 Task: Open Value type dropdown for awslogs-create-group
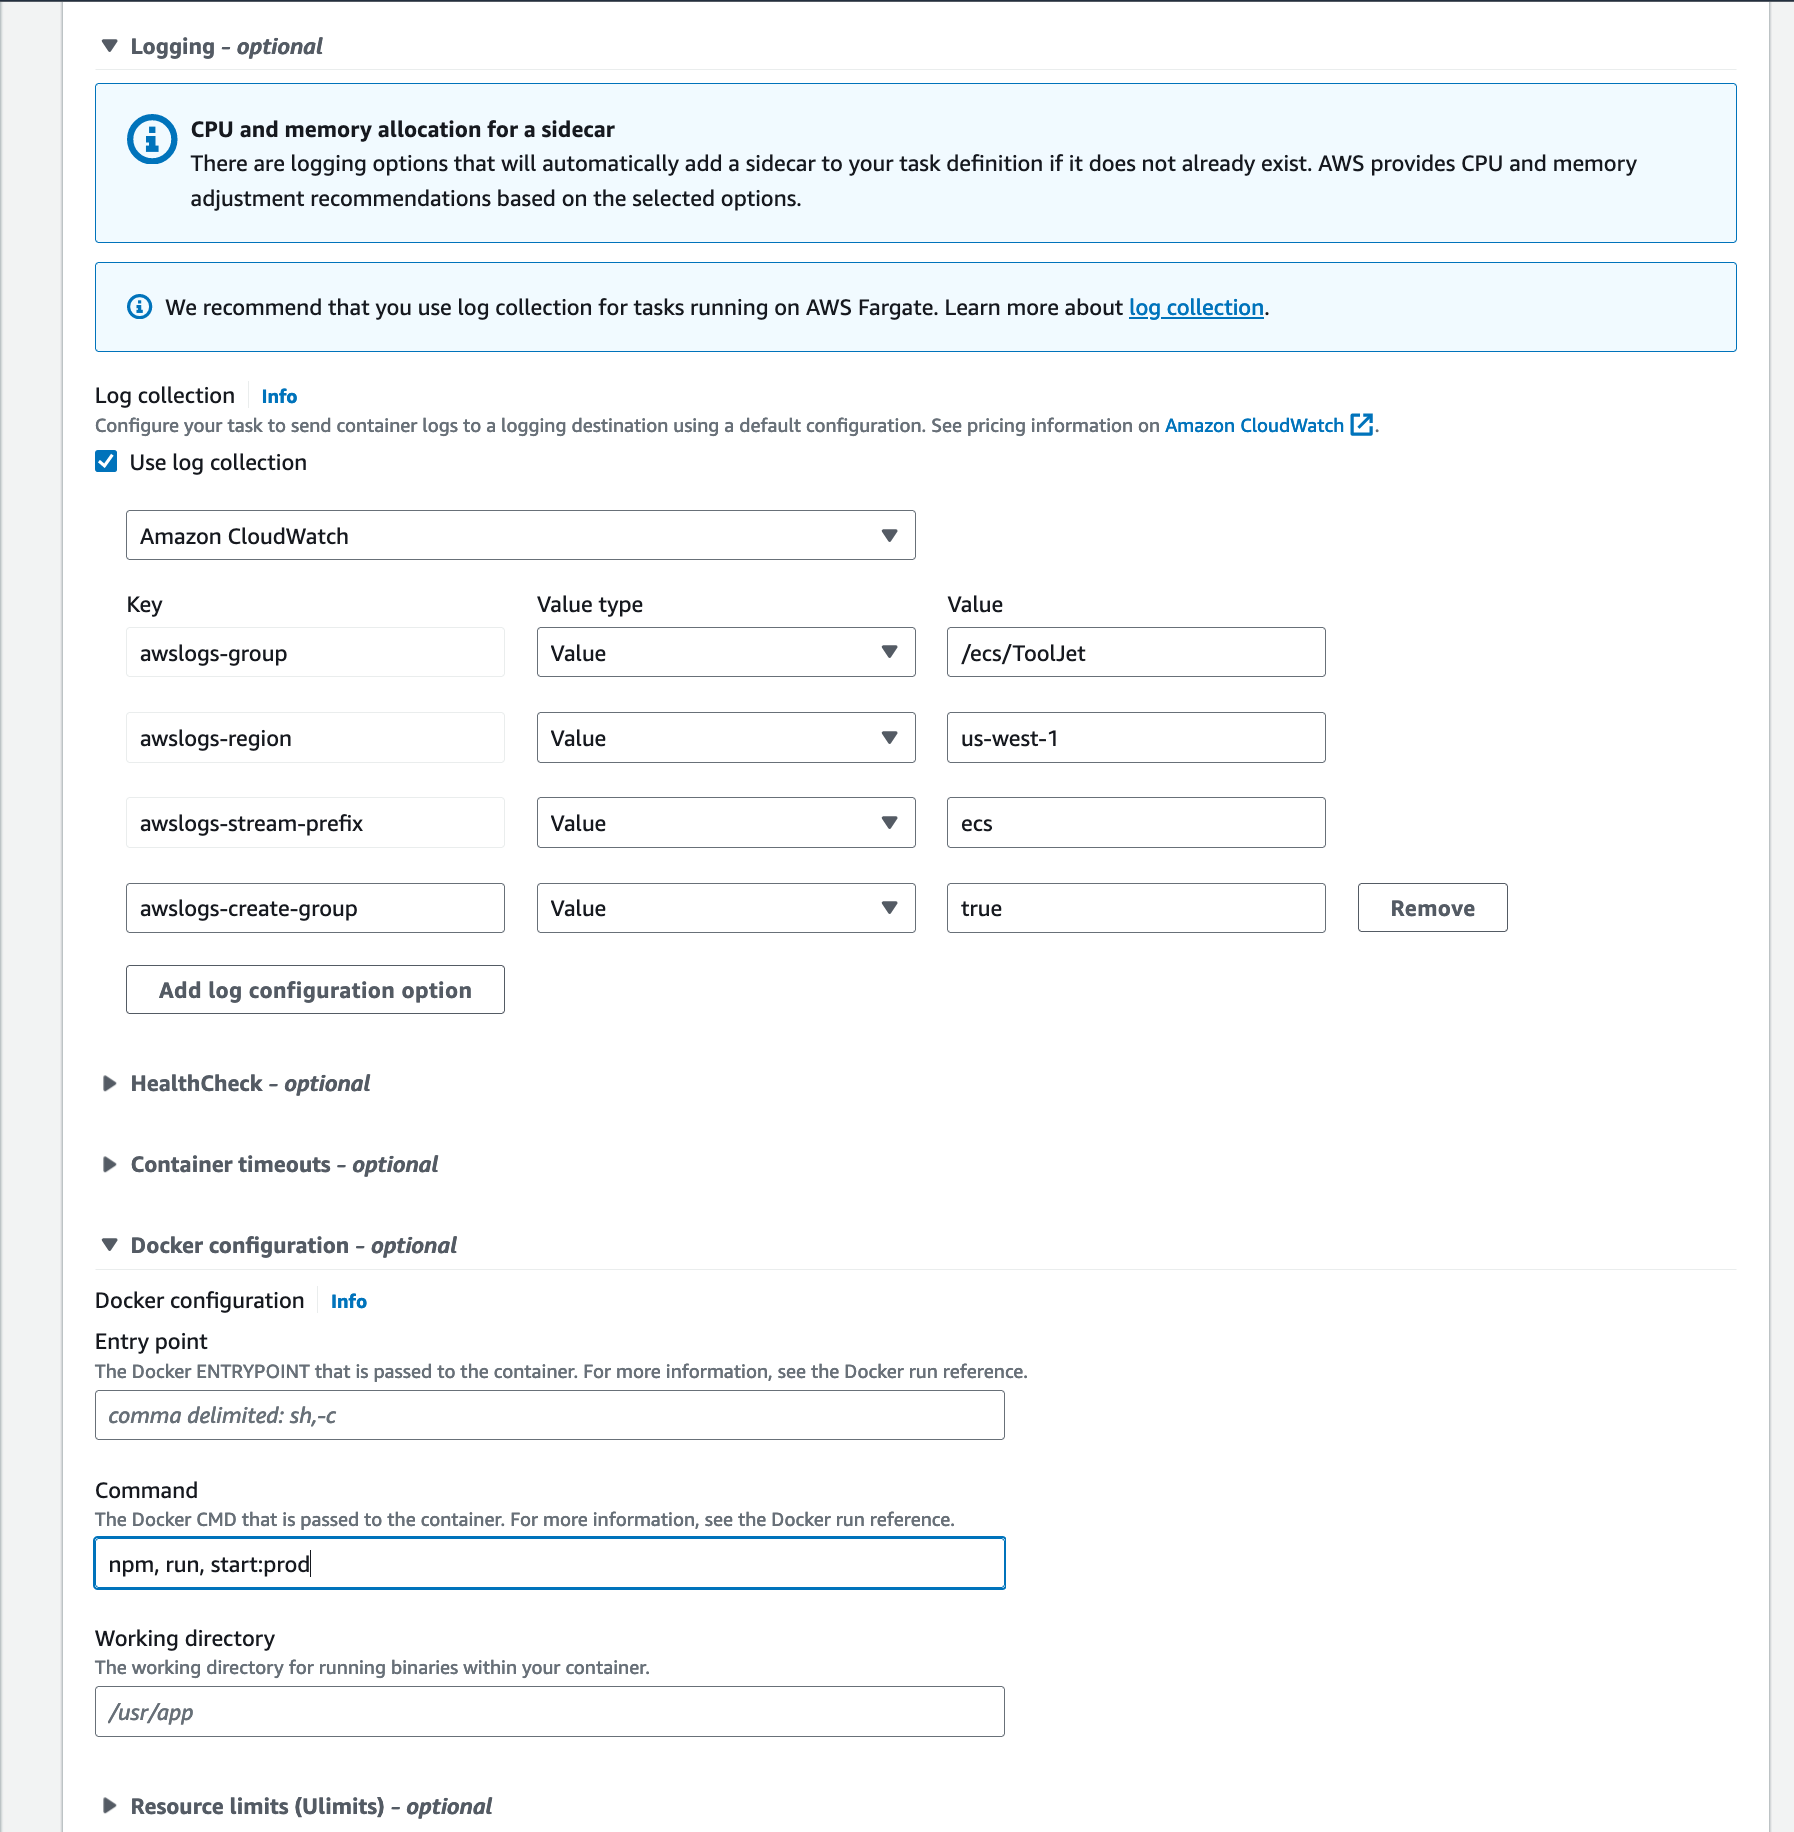click(725, 908)
